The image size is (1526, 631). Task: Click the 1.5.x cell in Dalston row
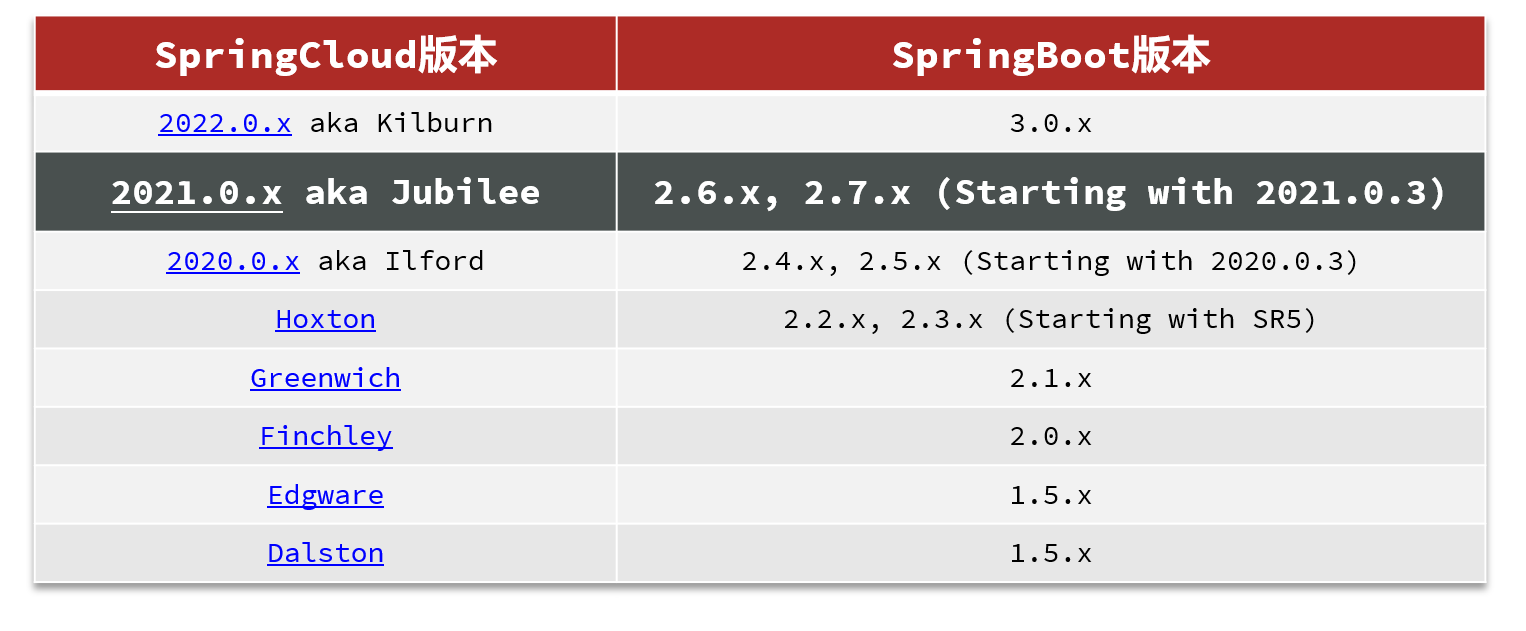[1050, 553]
